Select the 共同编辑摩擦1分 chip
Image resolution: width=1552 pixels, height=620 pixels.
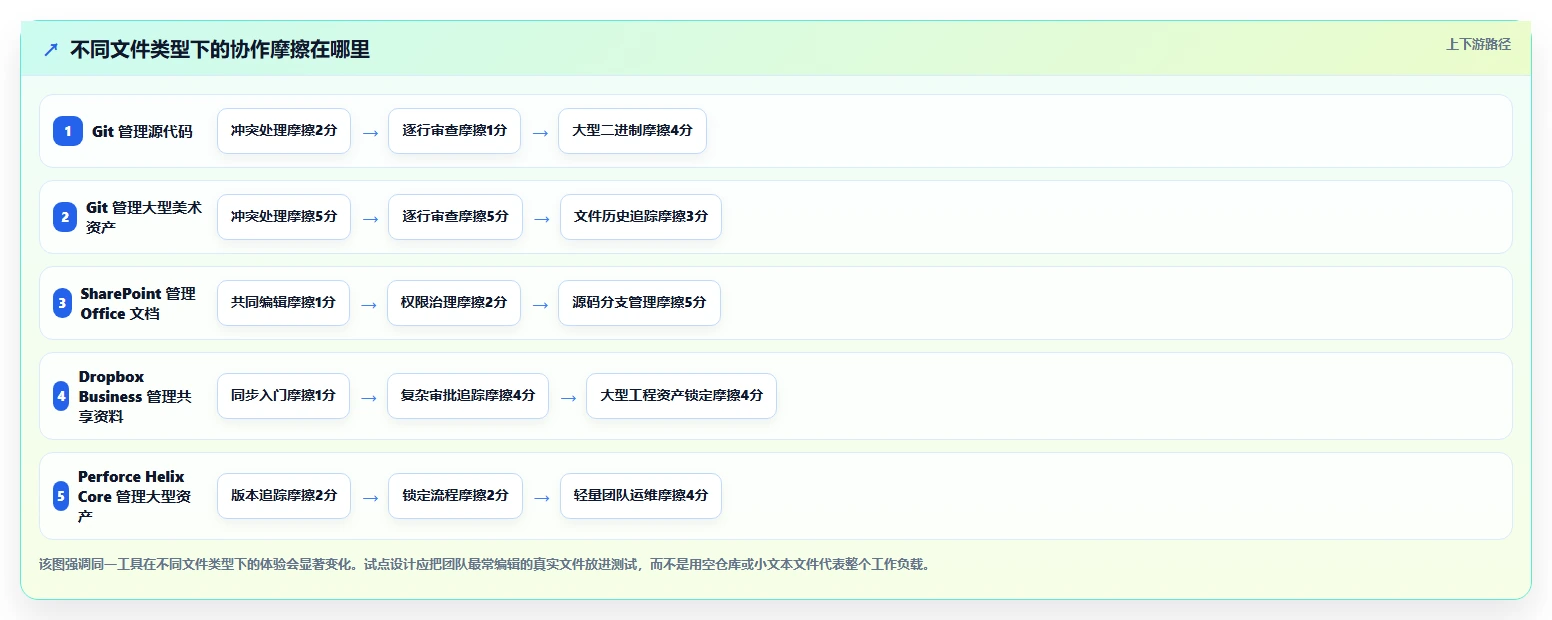tap(283, 303)
